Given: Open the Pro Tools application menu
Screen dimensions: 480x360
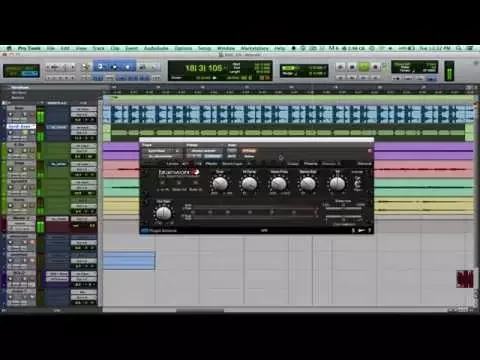Looking at the screenshot, I should (29, 48).
